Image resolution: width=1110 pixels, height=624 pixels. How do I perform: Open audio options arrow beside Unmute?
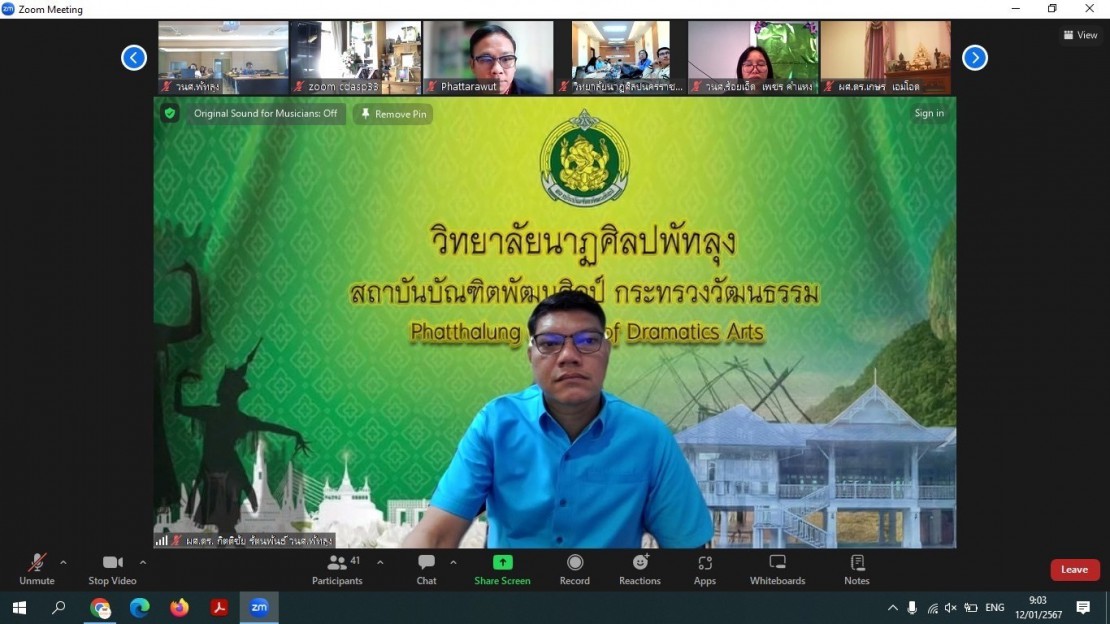click(63, 563)
